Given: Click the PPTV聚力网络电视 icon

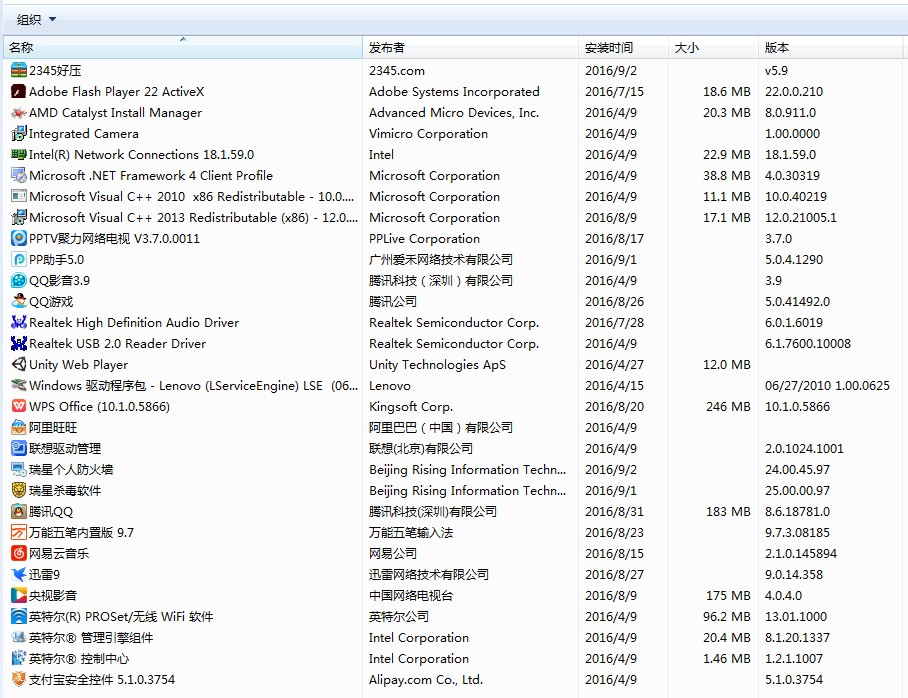Looking at the screenshot, I should [x=19, y=238].
